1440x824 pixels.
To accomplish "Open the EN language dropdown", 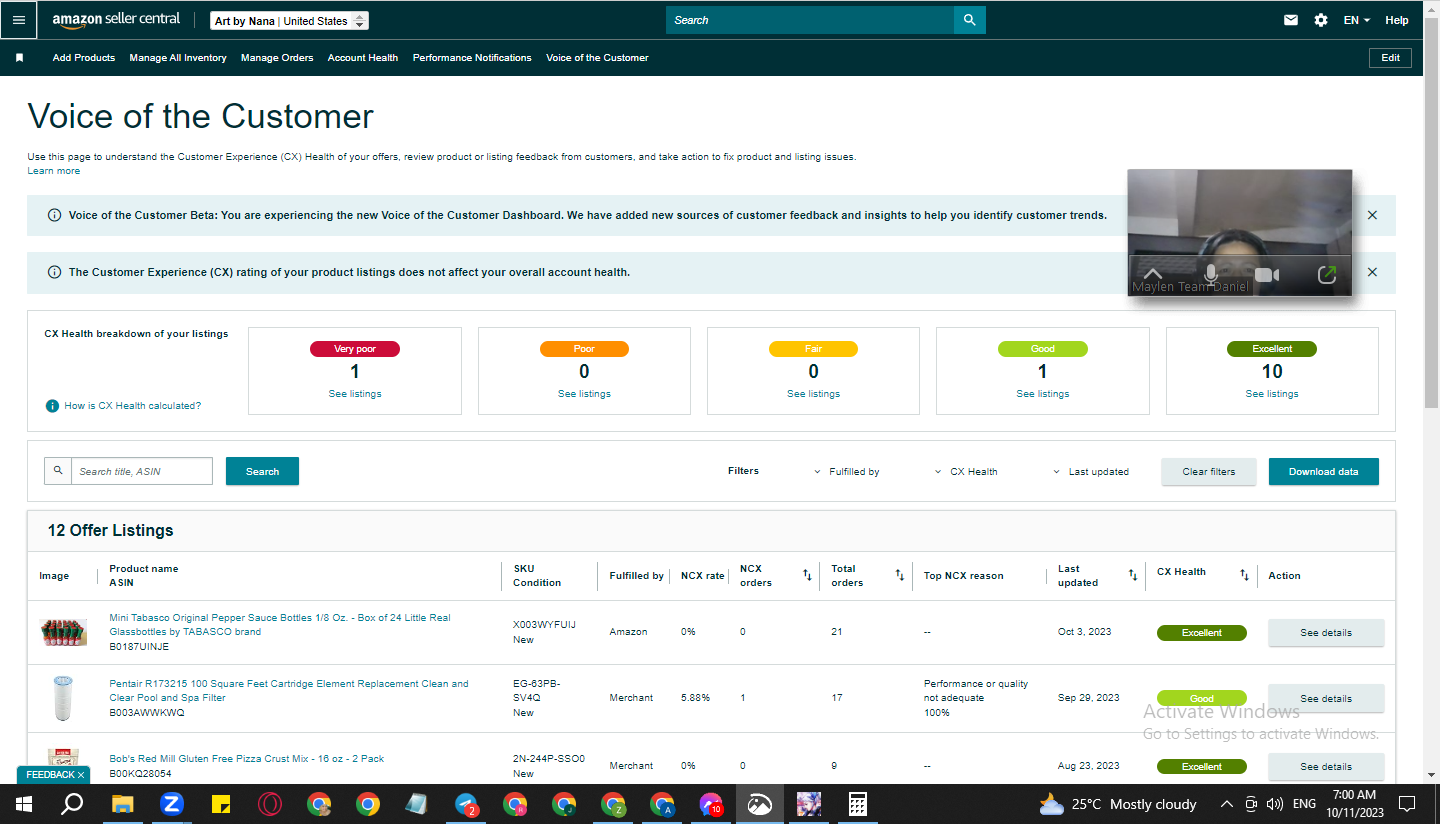I will (x=1357, y=20).
